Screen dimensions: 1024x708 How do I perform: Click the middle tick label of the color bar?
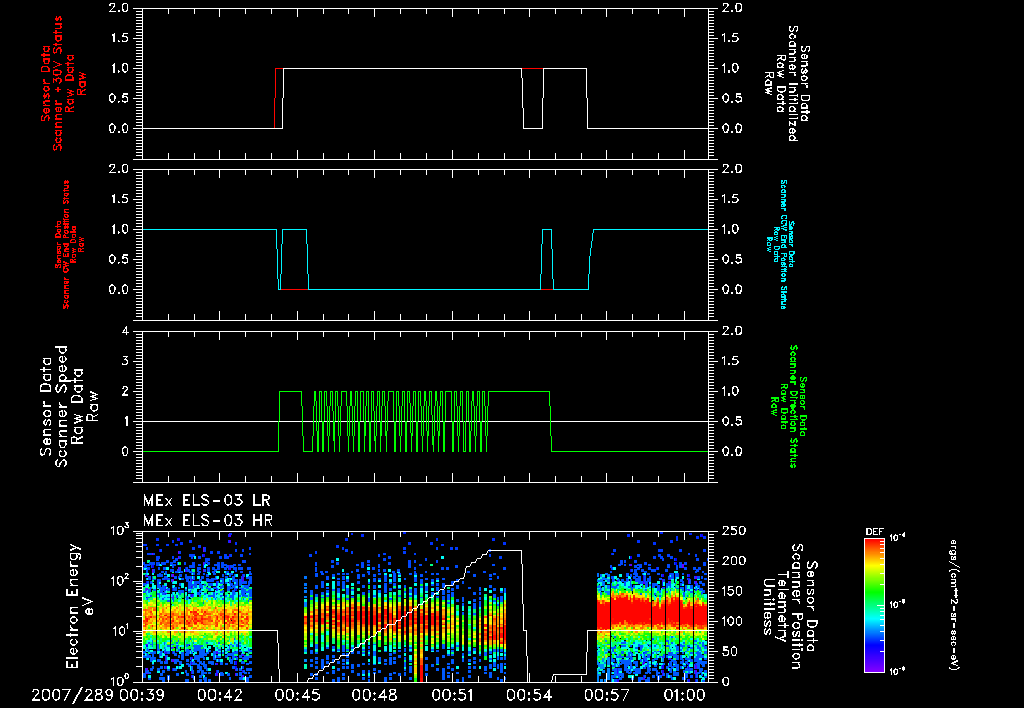pyautogui.click(x=898, y=605)
